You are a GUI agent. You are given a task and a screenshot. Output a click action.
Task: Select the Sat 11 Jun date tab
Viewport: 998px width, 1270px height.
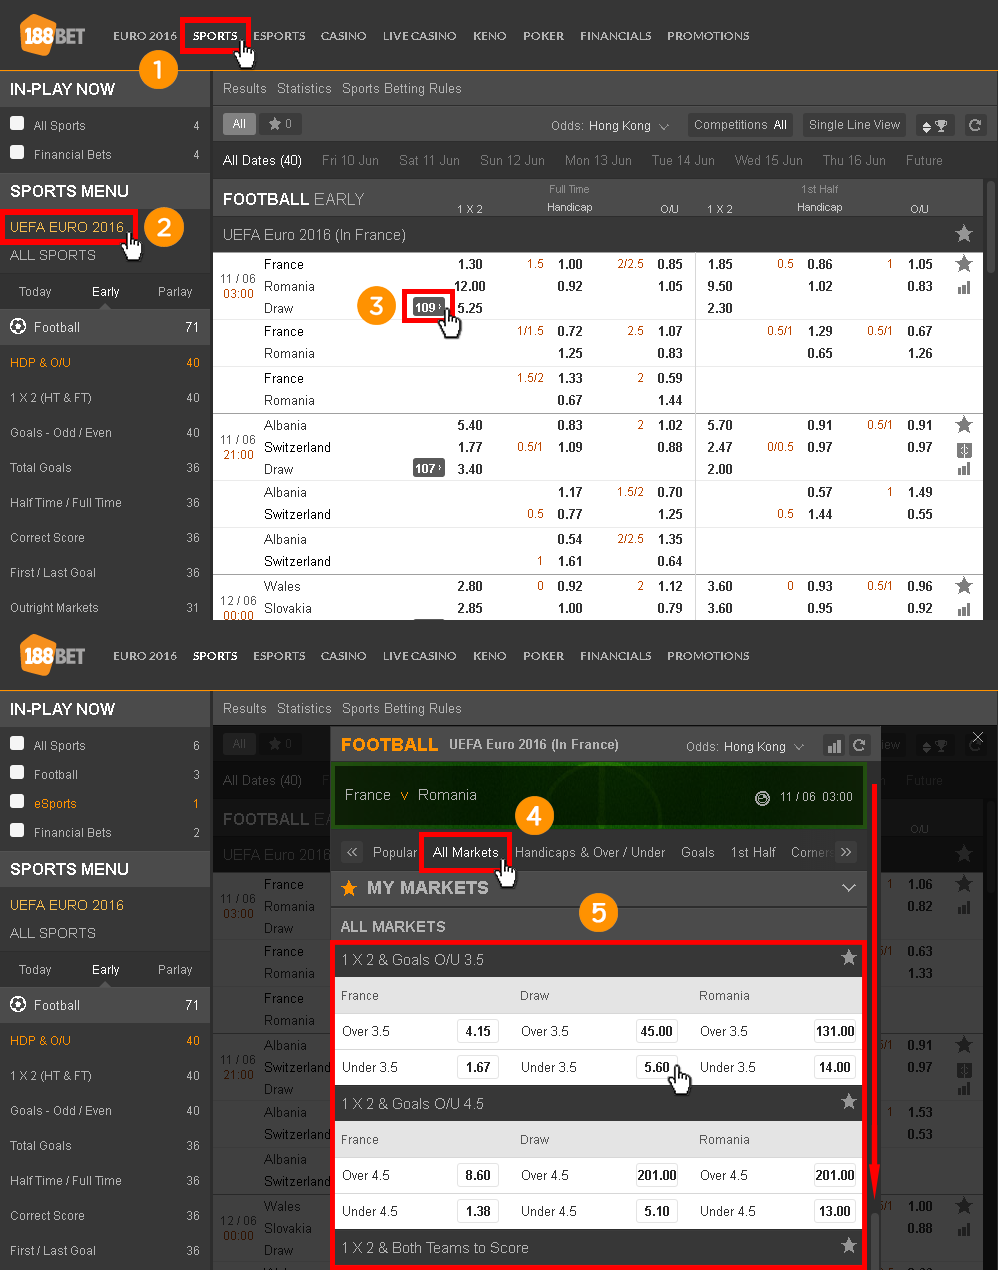(x=429, y=160)
